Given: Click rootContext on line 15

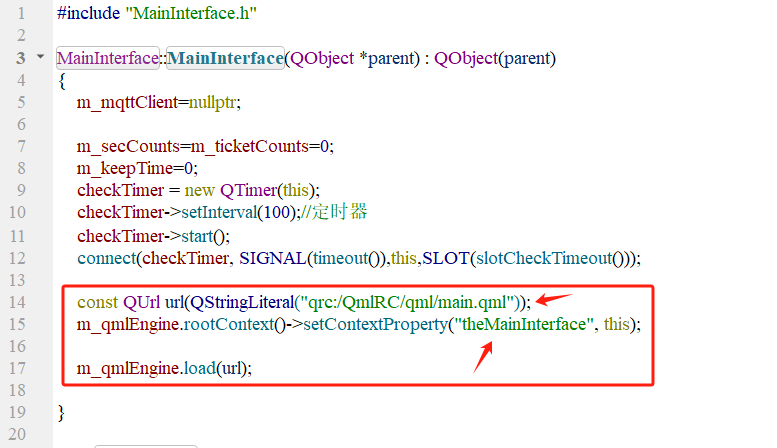Looking at the screenshot, I should pos(229,324).
